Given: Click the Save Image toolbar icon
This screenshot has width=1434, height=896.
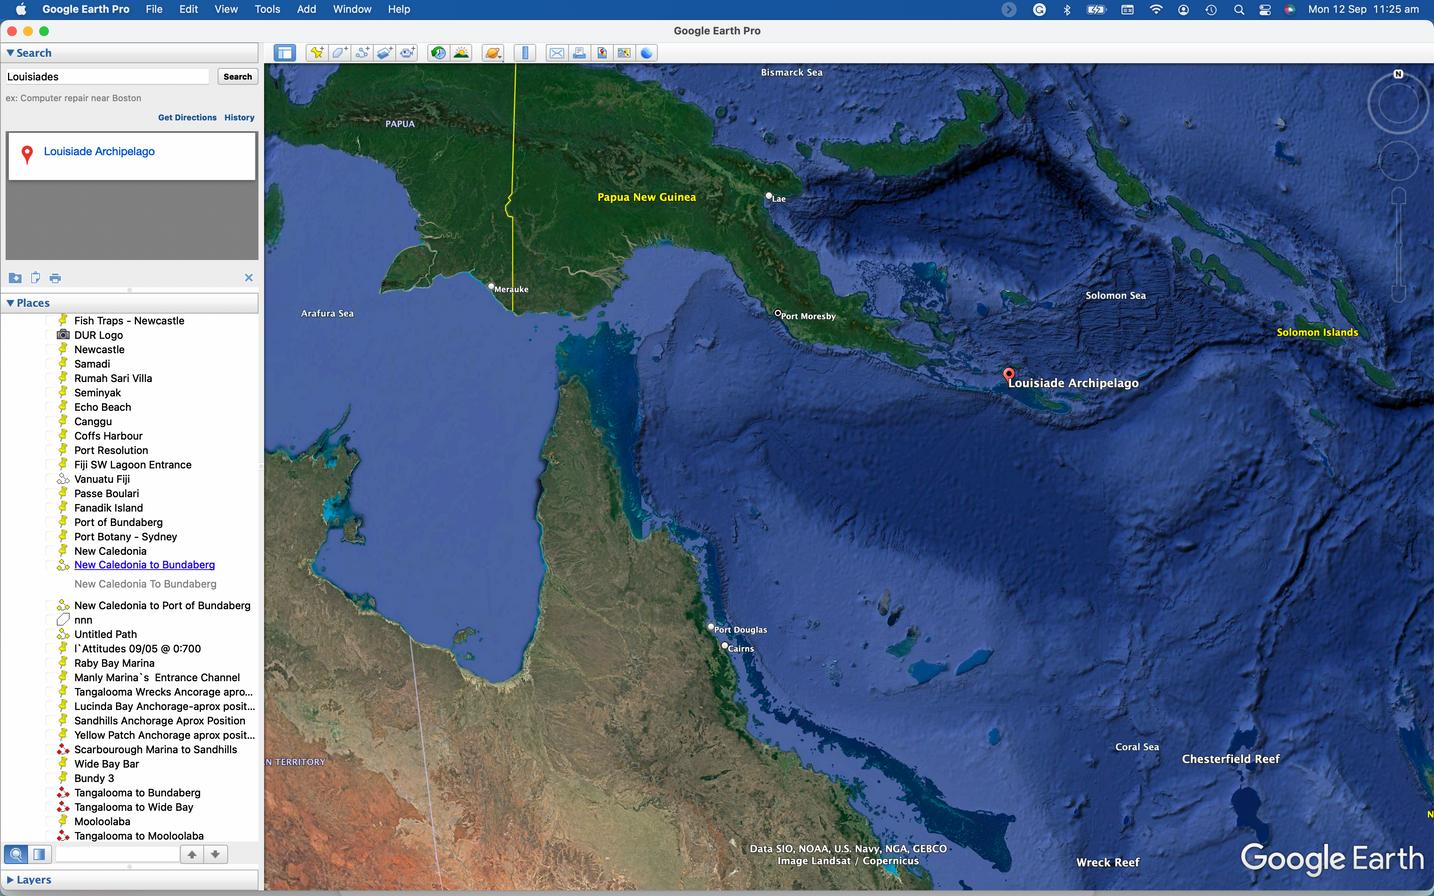Looking at the screenshot, I should (x=602, y=53).
